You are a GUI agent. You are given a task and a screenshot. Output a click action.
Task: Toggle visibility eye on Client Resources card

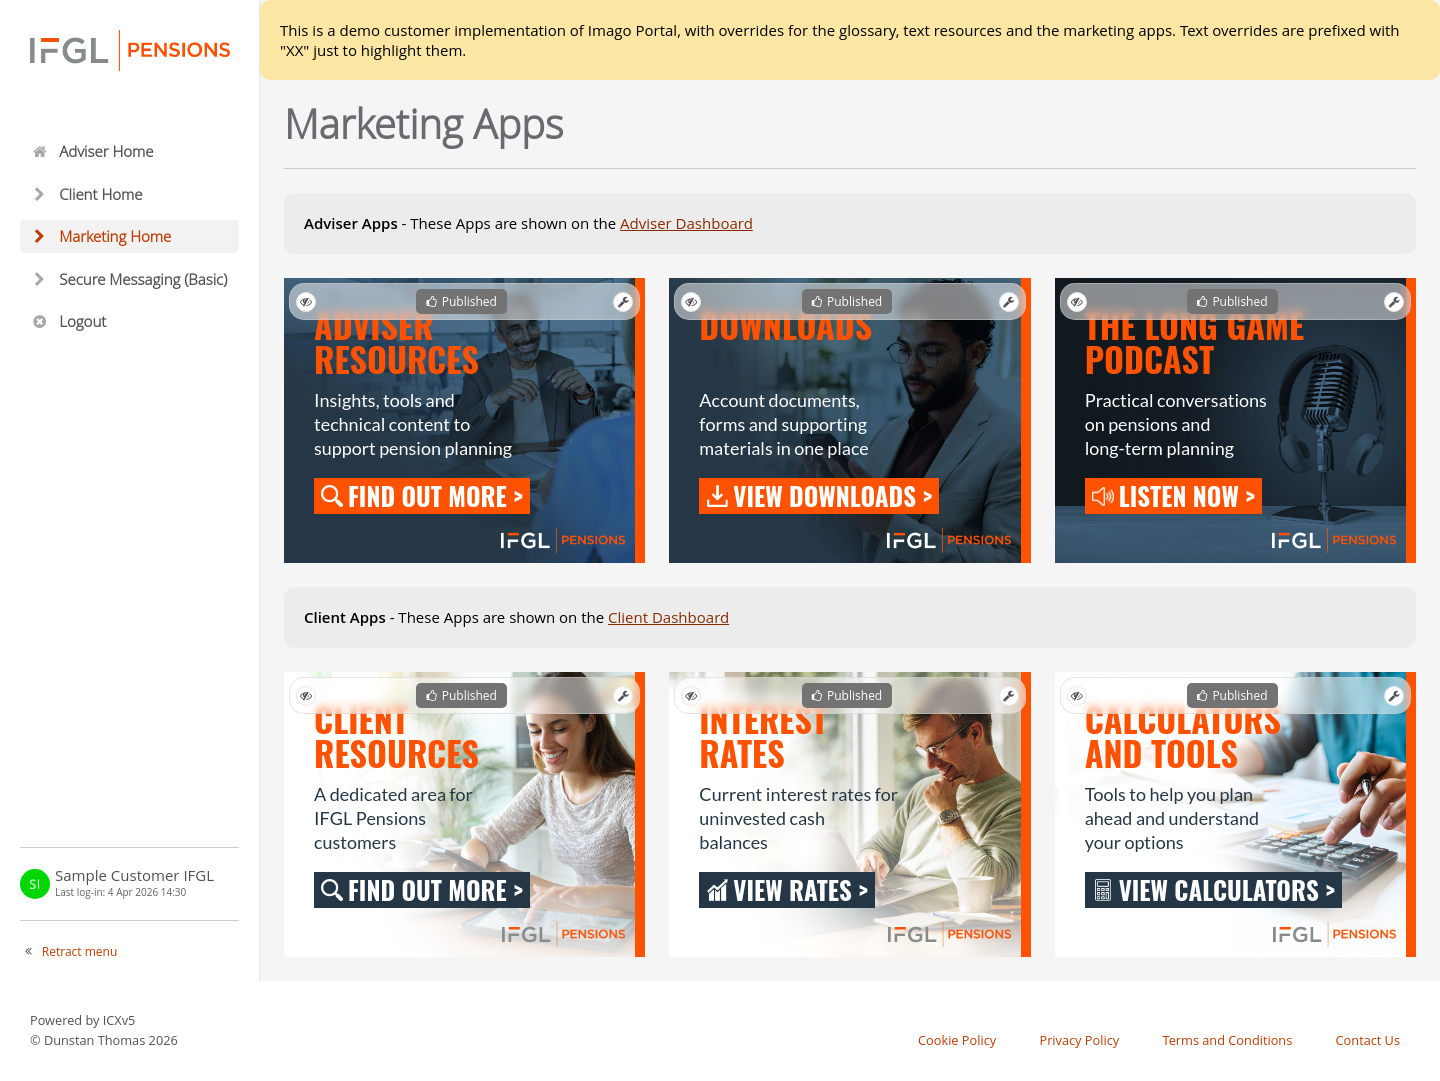(306, 696)
